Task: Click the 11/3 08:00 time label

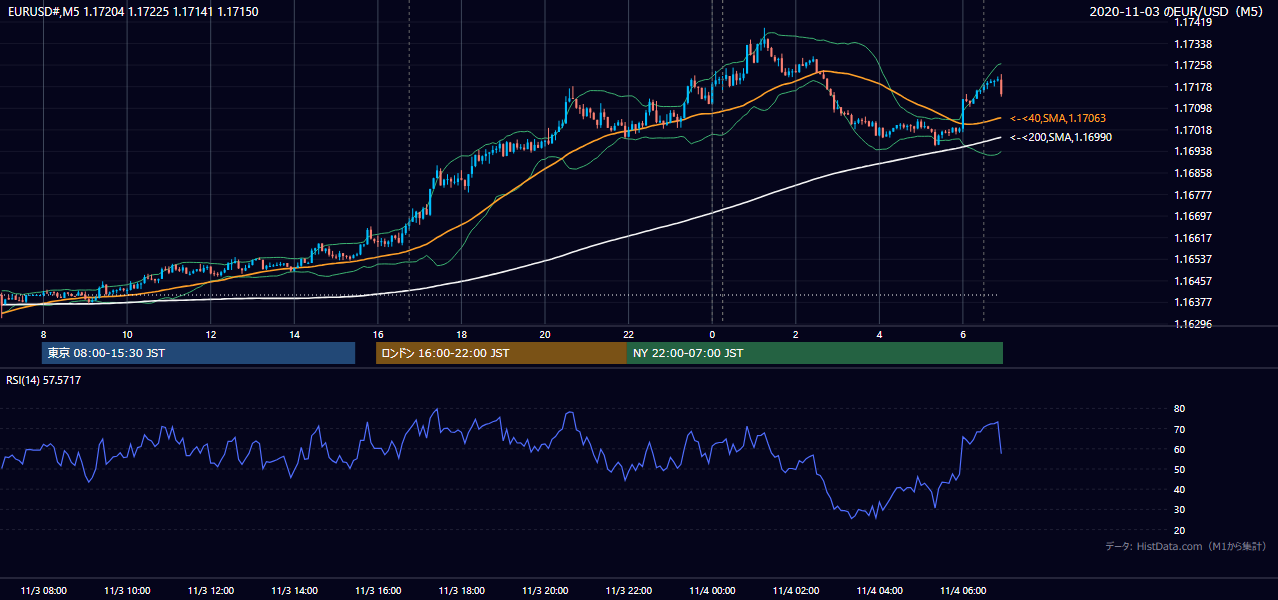Action: coord(44,590)
